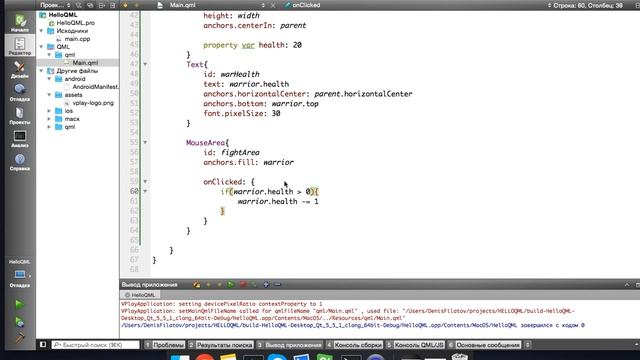
Task: Fold the onClicked block at line 59
Action: 145,182
